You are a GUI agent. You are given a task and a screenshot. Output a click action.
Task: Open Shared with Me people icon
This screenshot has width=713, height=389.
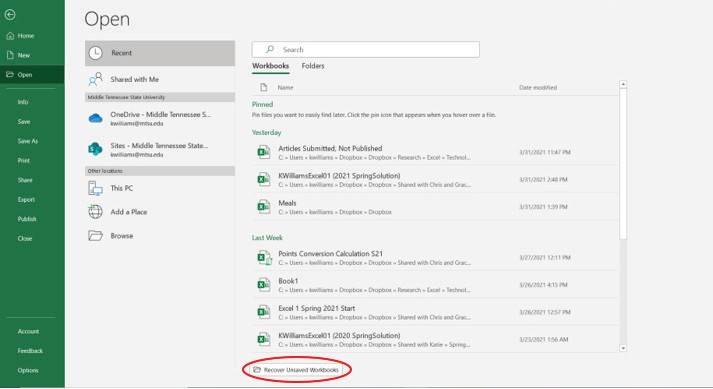coord(95,79)
